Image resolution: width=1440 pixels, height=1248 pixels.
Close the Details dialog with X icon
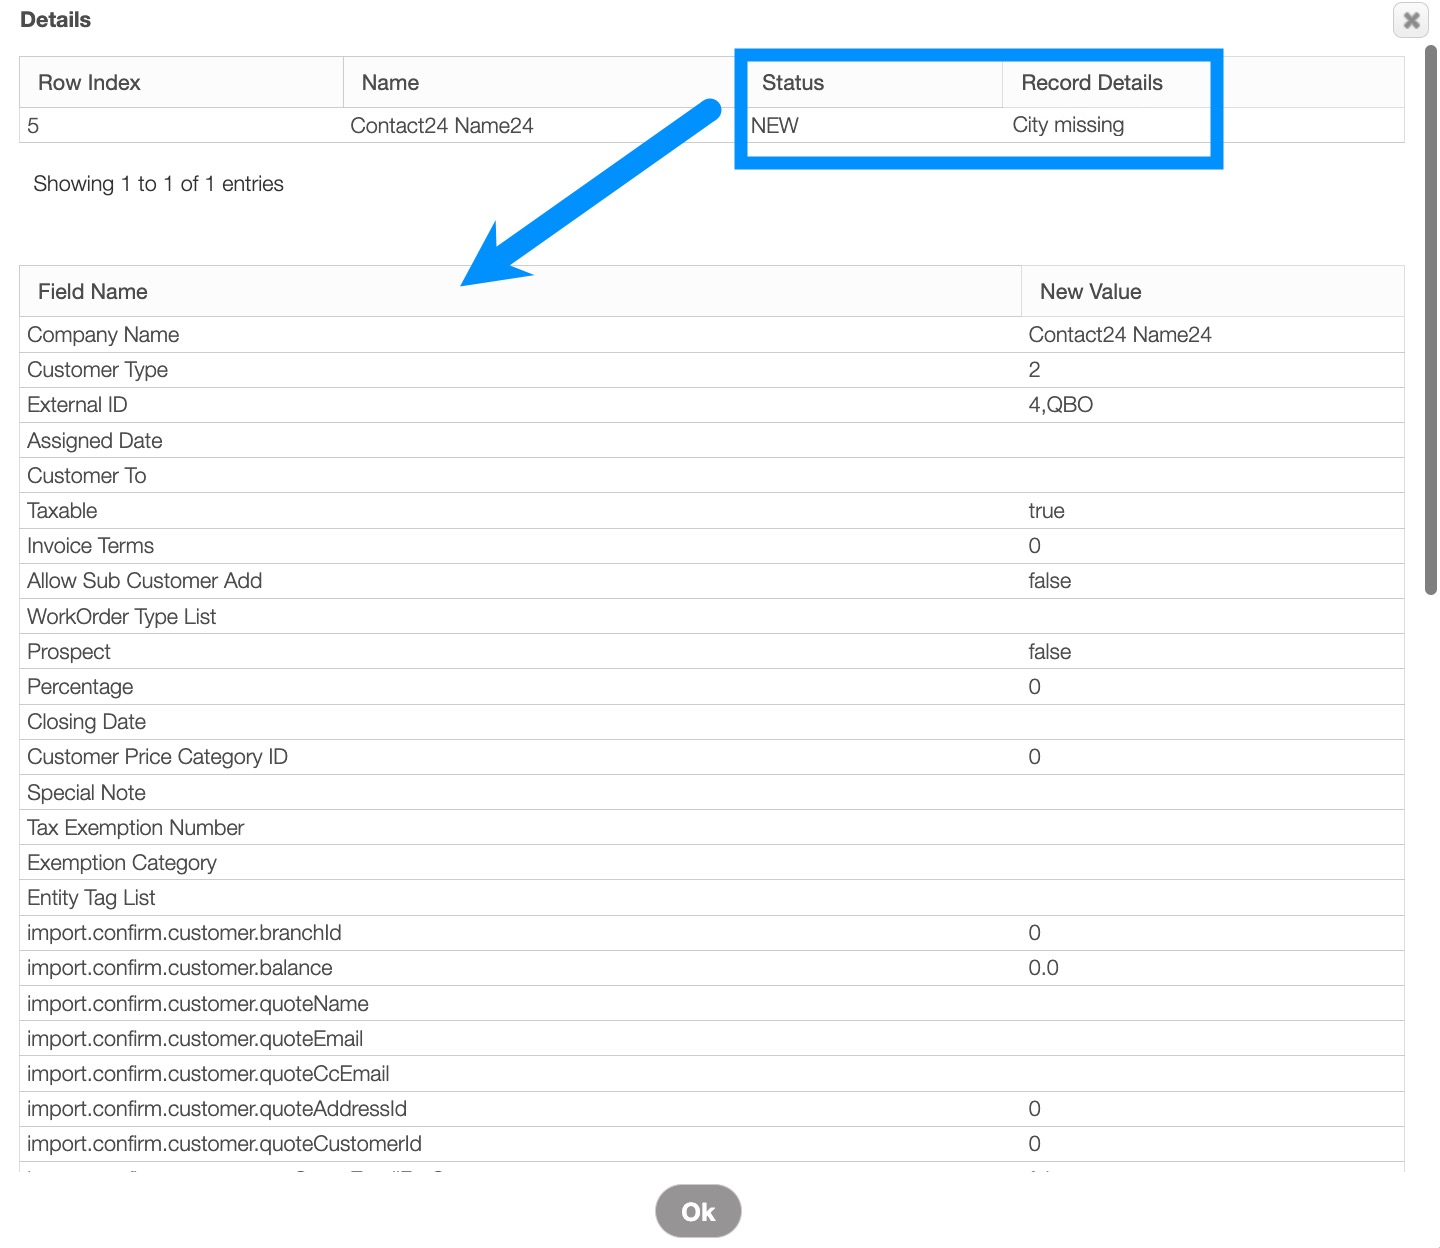(x=1410, y=20)
